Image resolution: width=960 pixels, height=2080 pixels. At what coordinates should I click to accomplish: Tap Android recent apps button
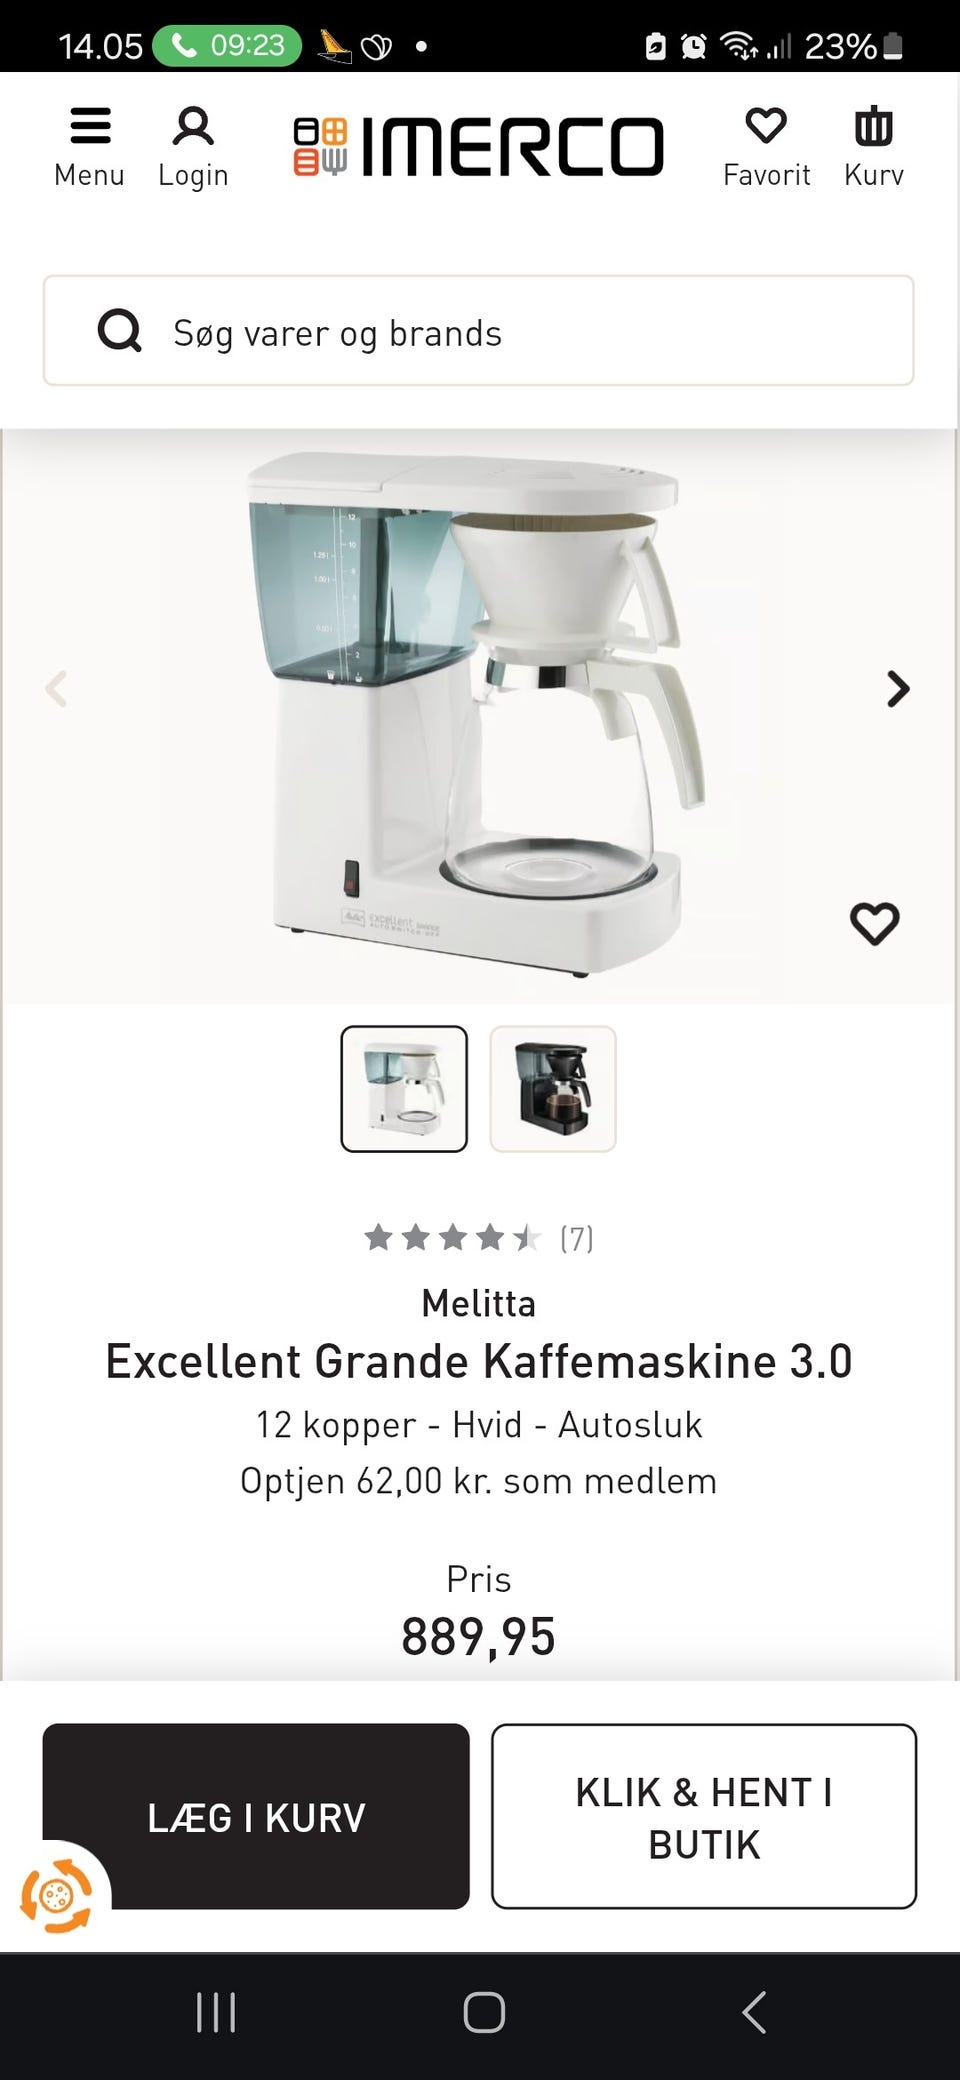coord(216,2012)
